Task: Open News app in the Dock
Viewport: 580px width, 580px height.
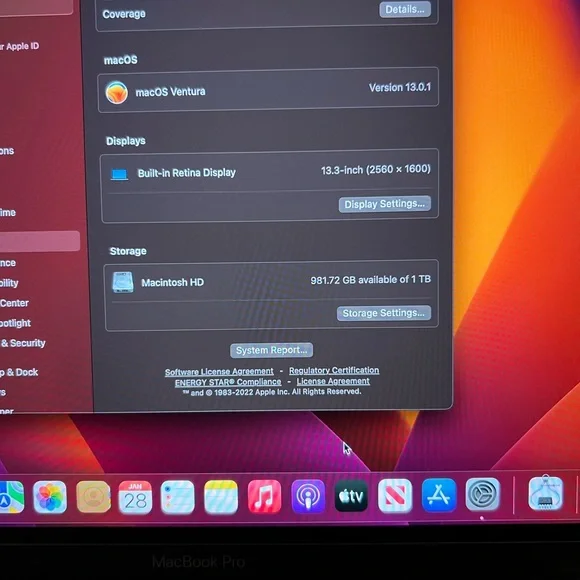Action: 395,496
